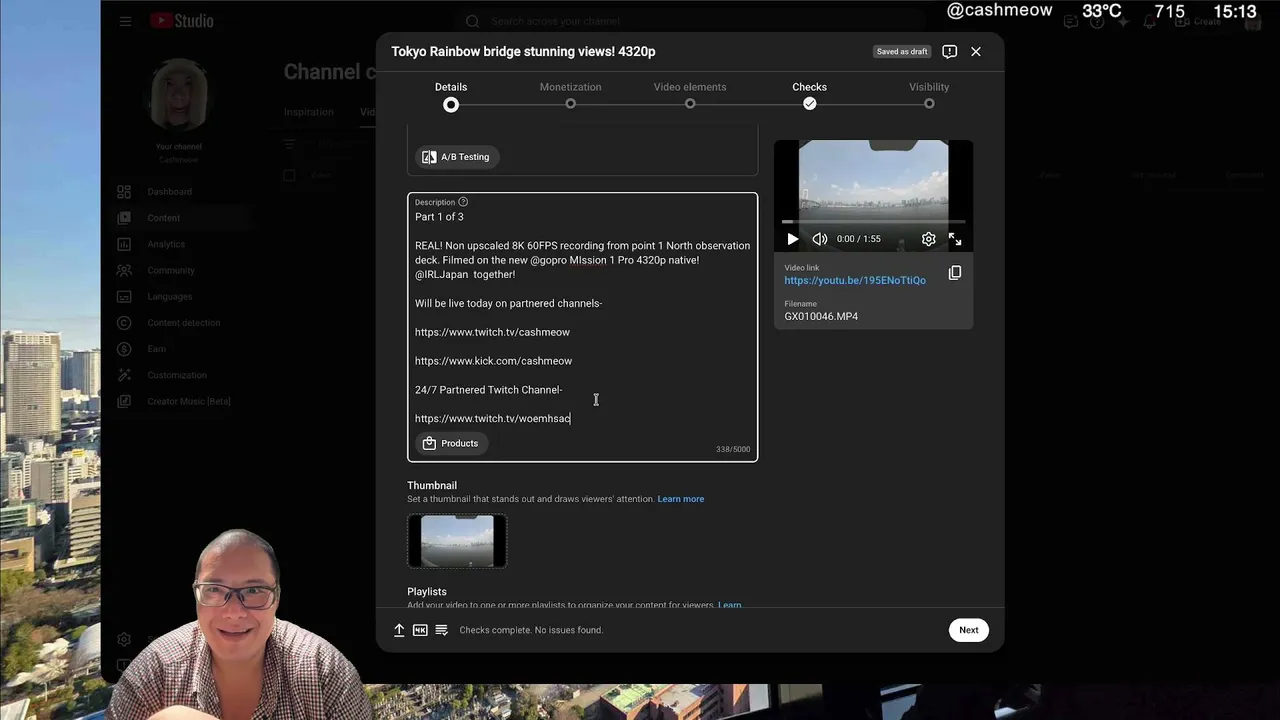Viewport: 1280px width, 720px height.
Task: Copy the video link with copy icon
Action: click(x=955, y=273)
